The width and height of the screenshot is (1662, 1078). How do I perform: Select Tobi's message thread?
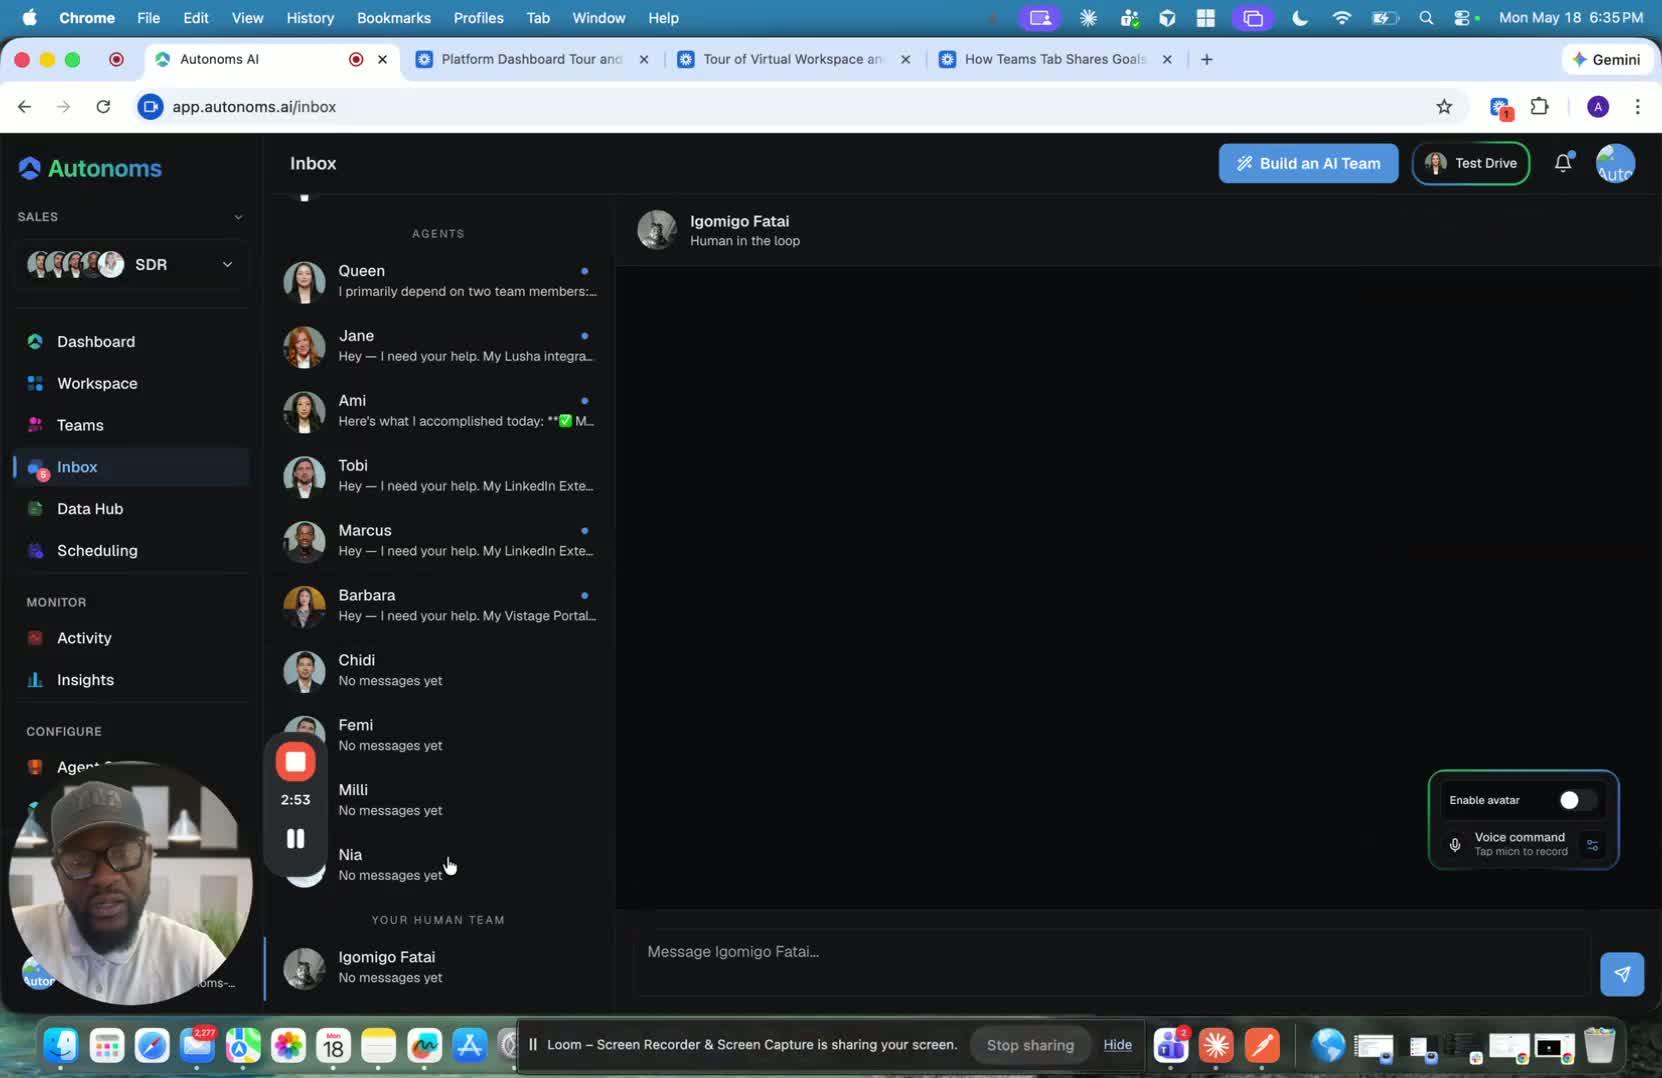click(440, 476)
